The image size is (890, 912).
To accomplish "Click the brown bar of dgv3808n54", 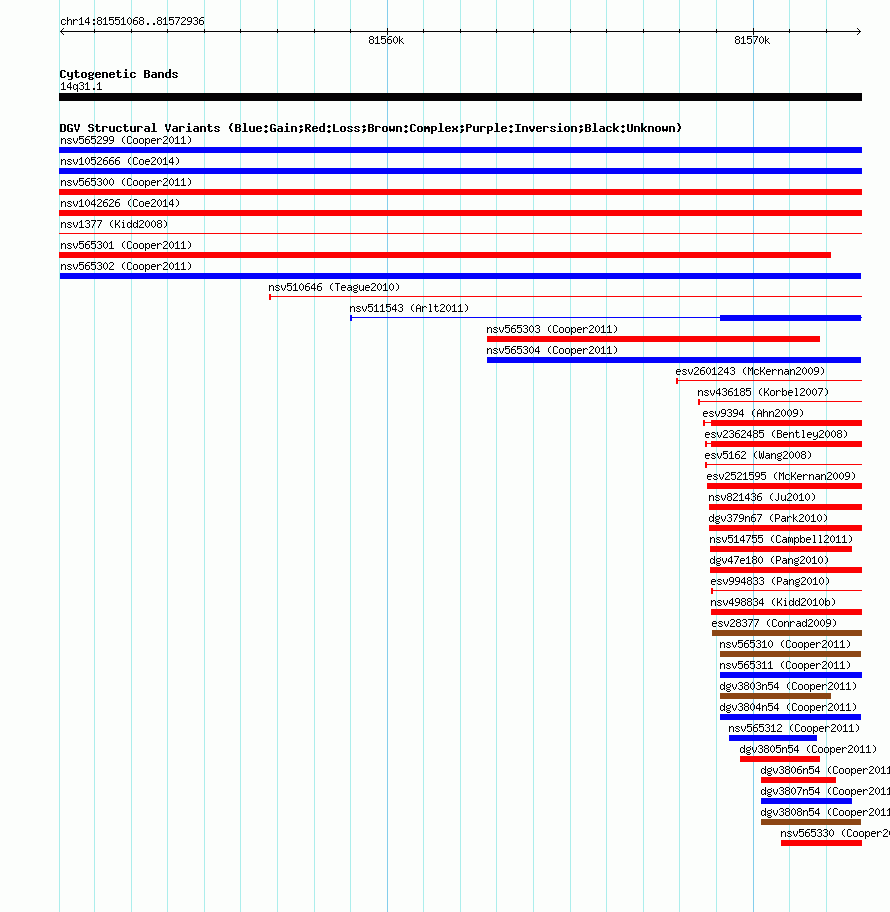I will [x=811, y=822].
